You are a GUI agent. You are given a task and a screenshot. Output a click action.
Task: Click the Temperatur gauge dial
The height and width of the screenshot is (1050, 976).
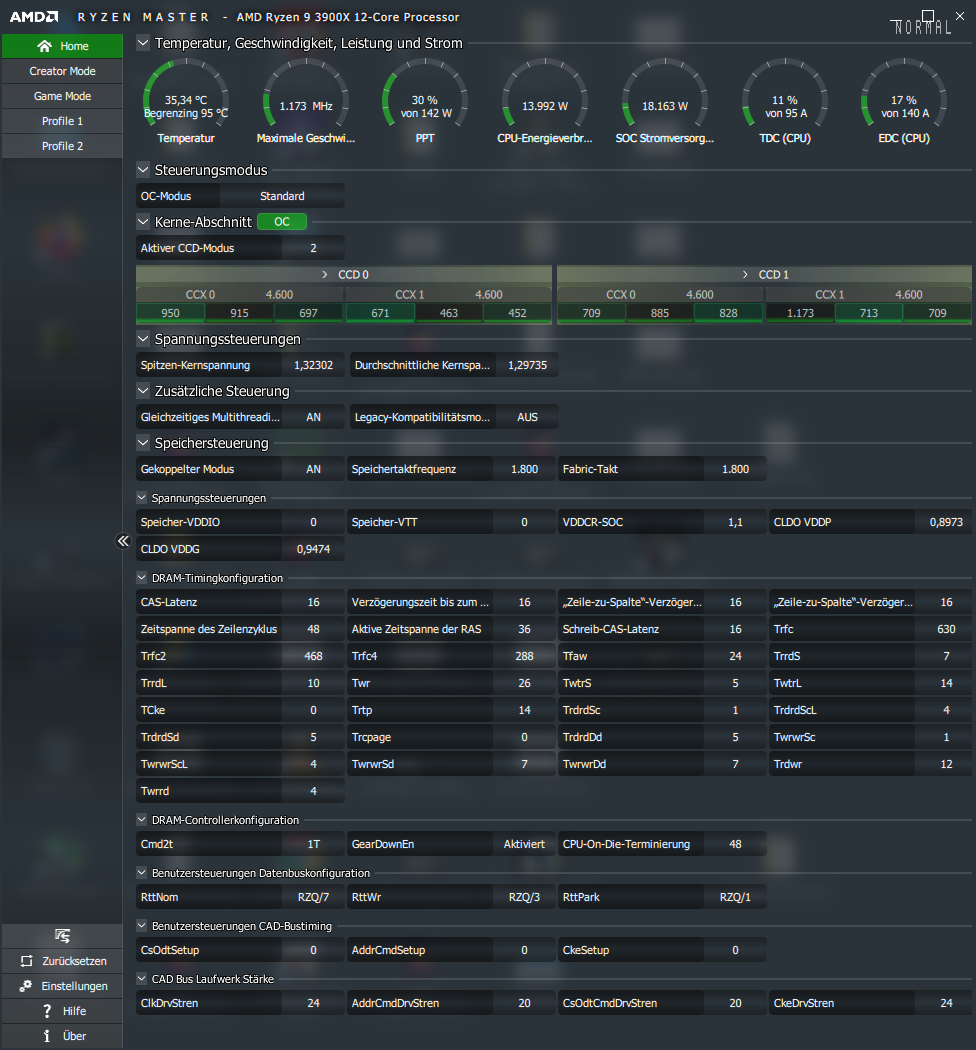[186, 93]
